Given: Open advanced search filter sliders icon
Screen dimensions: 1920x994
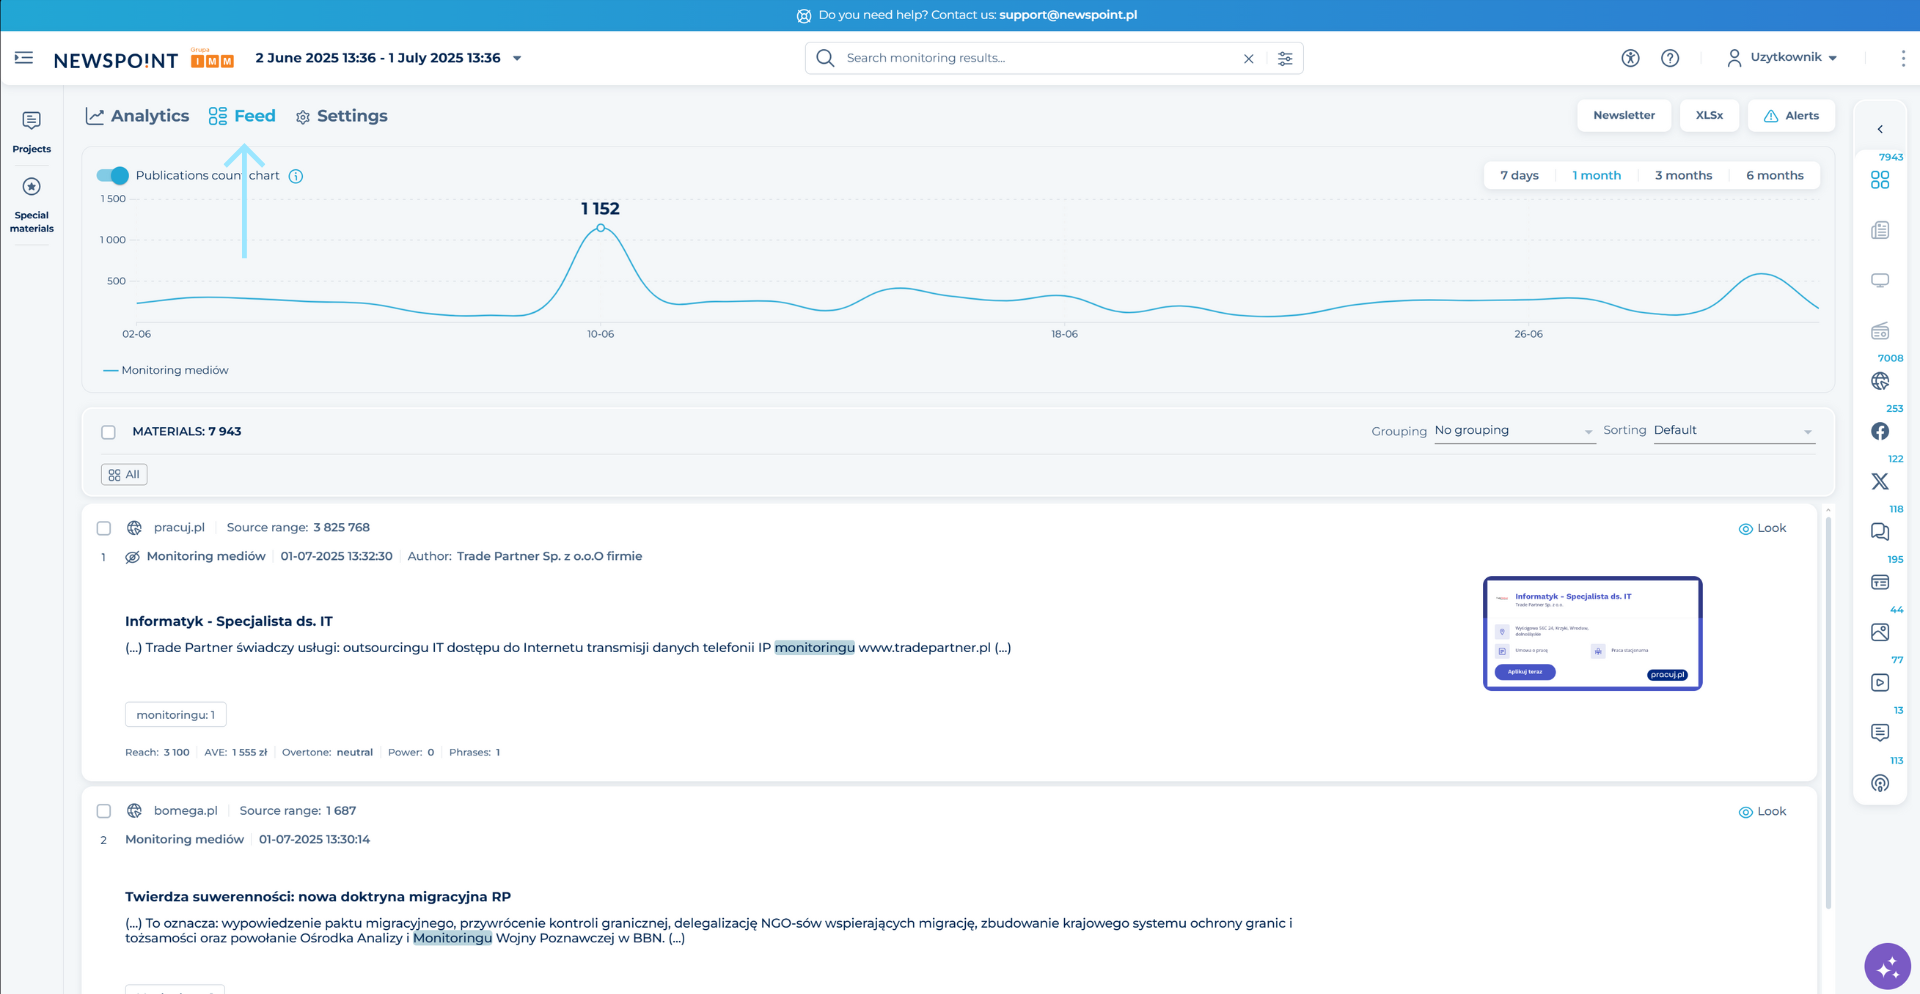Looking at the screenshot, I should (1285, 58).
